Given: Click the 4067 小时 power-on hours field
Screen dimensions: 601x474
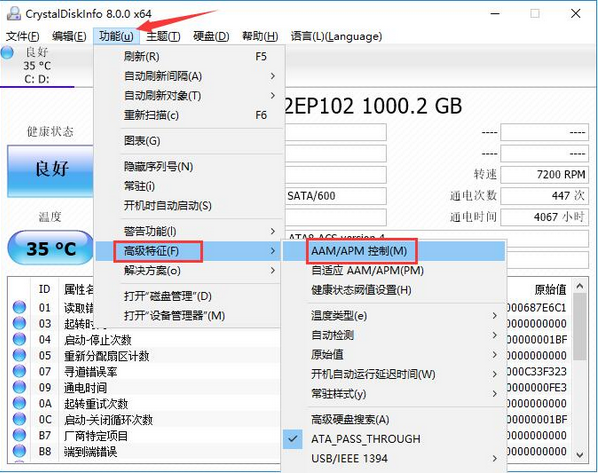Looking at the screenshot, I should pyautogui.click(x=544, y=217).
